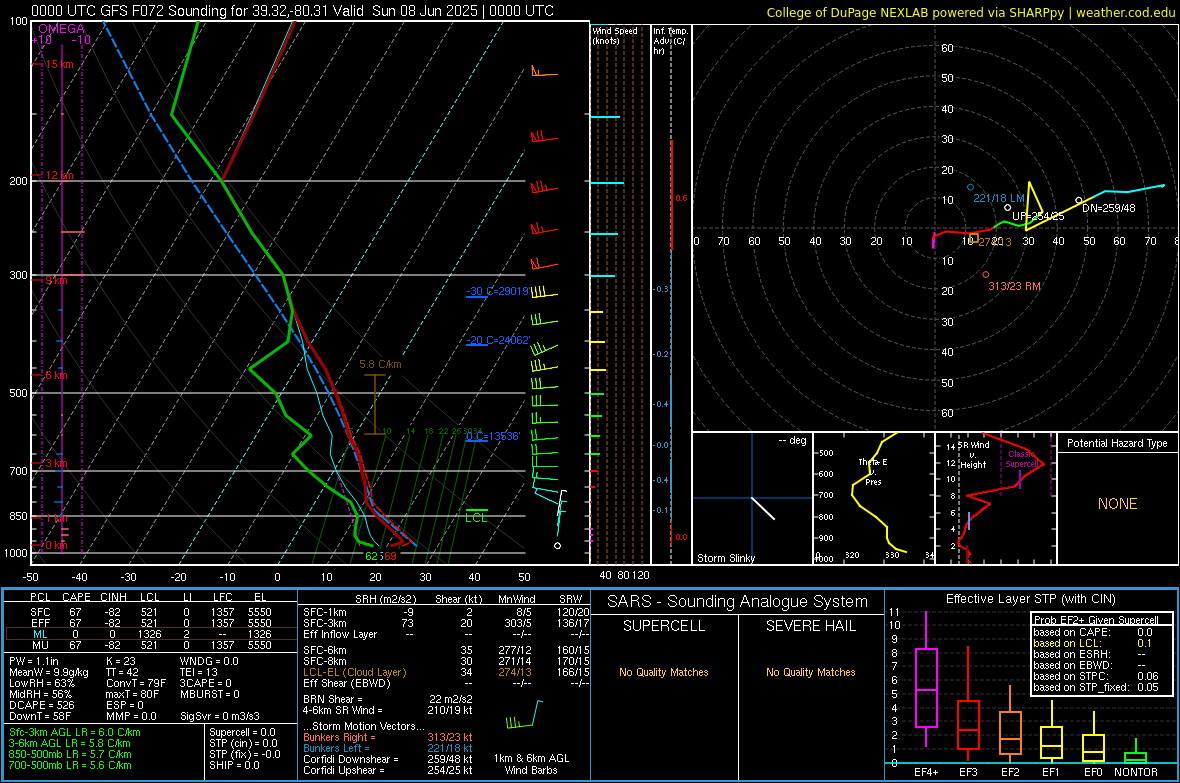This screenshot has width=1180, height=783.
Task: Click the Theta-E v. Pres label
Action: [873, 472]
